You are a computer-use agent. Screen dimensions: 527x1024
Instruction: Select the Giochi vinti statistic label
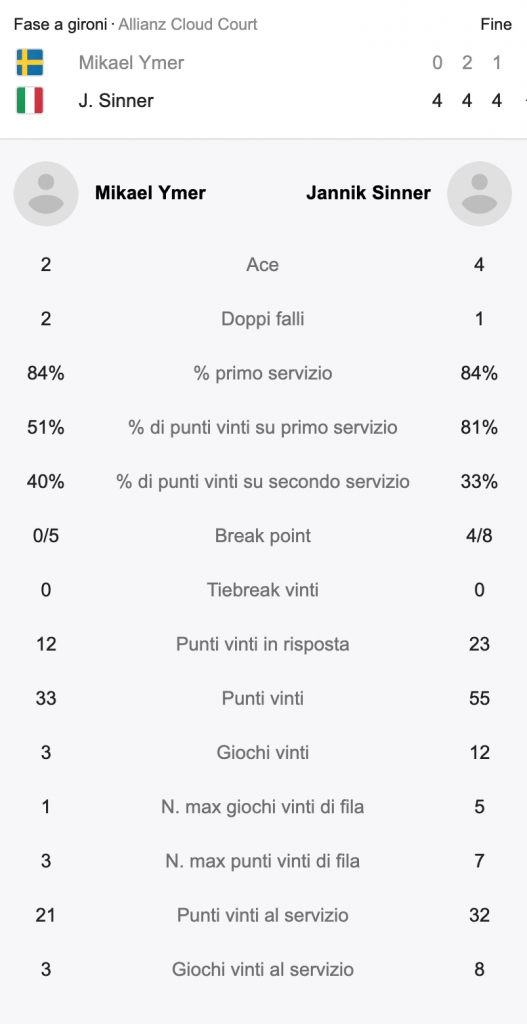(x=263, y=752)
